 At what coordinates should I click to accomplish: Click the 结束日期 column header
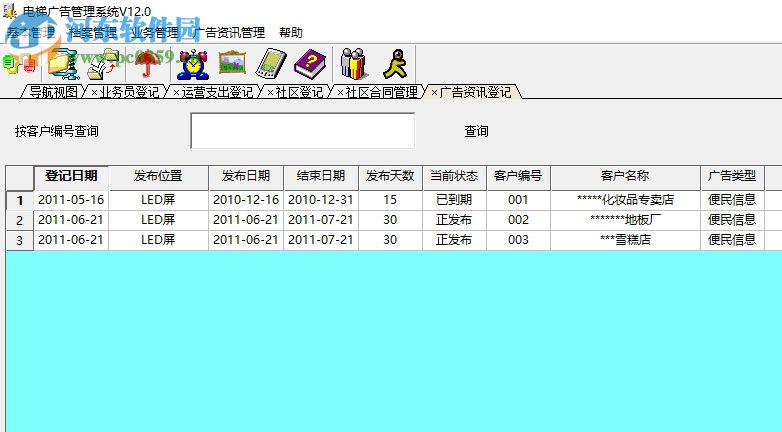[x=321, y=176]
